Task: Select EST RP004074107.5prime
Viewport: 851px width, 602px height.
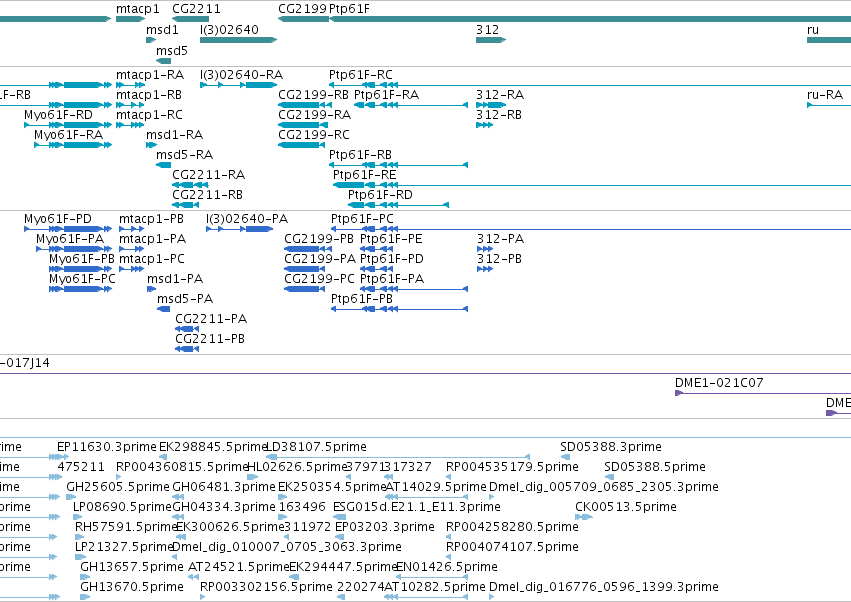Action: pos(512,547)
